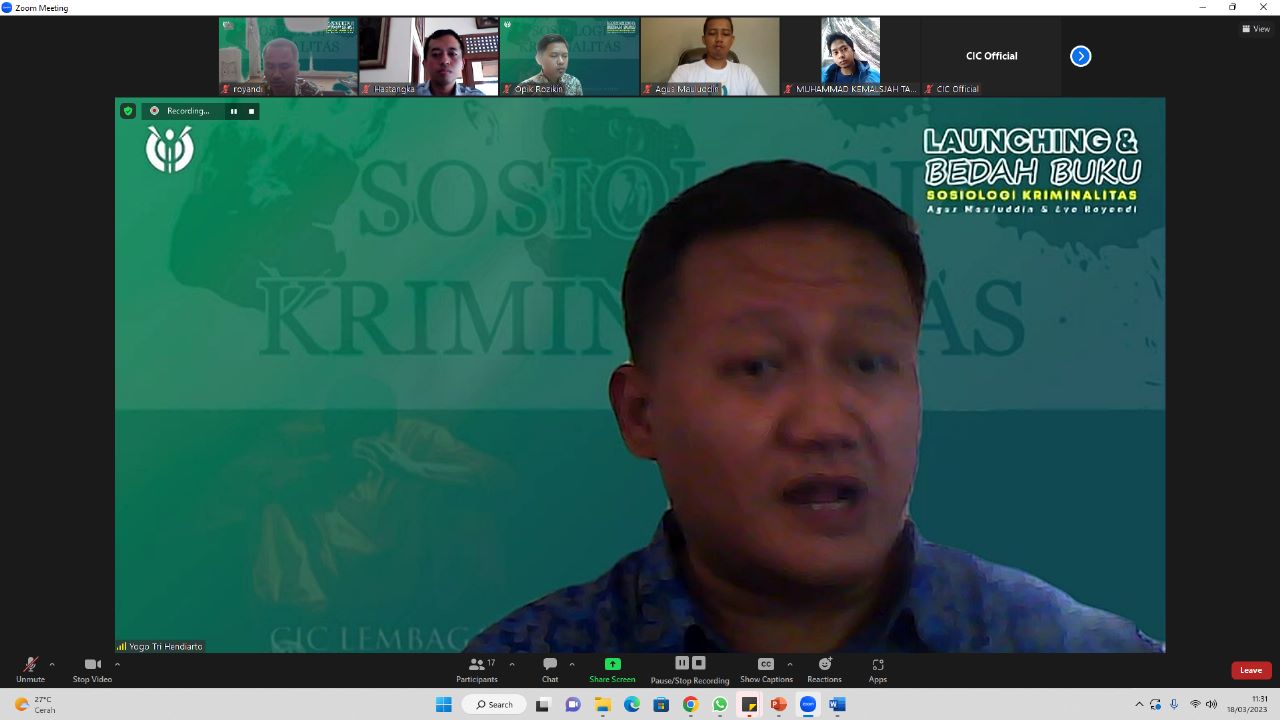The width and height of the screenshot is (1280, 720).
Task: Select royandi's video thumbnail
Action: click(x=289, y=56)
